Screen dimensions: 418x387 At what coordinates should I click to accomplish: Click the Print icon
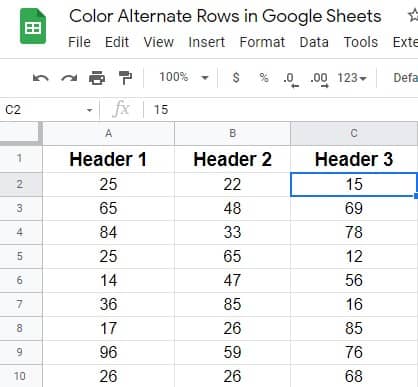(97, 78)
